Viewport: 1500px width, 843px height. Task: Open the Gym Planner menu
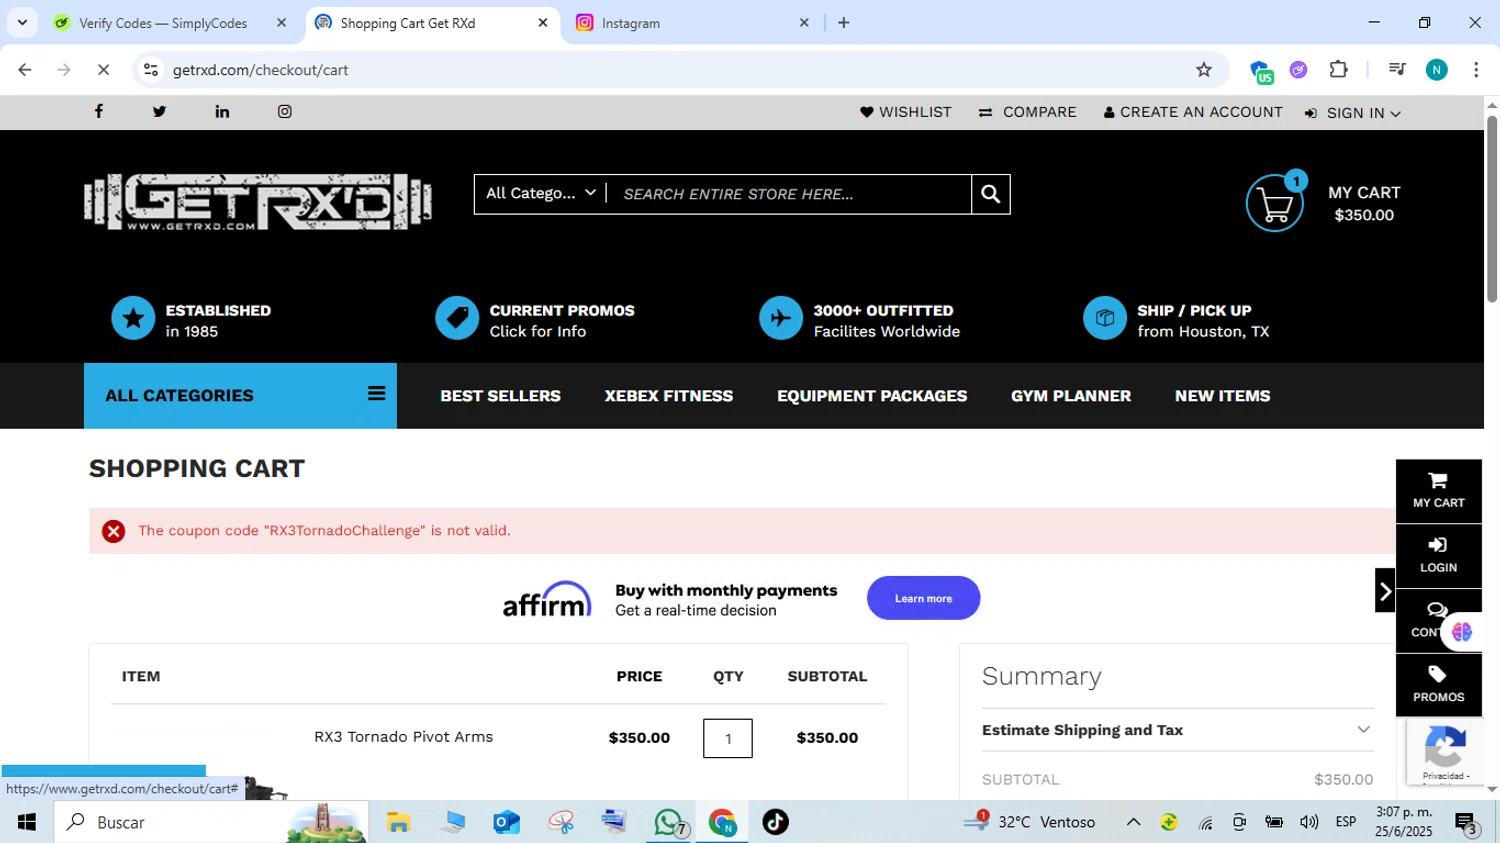[x=1071, y=396]
